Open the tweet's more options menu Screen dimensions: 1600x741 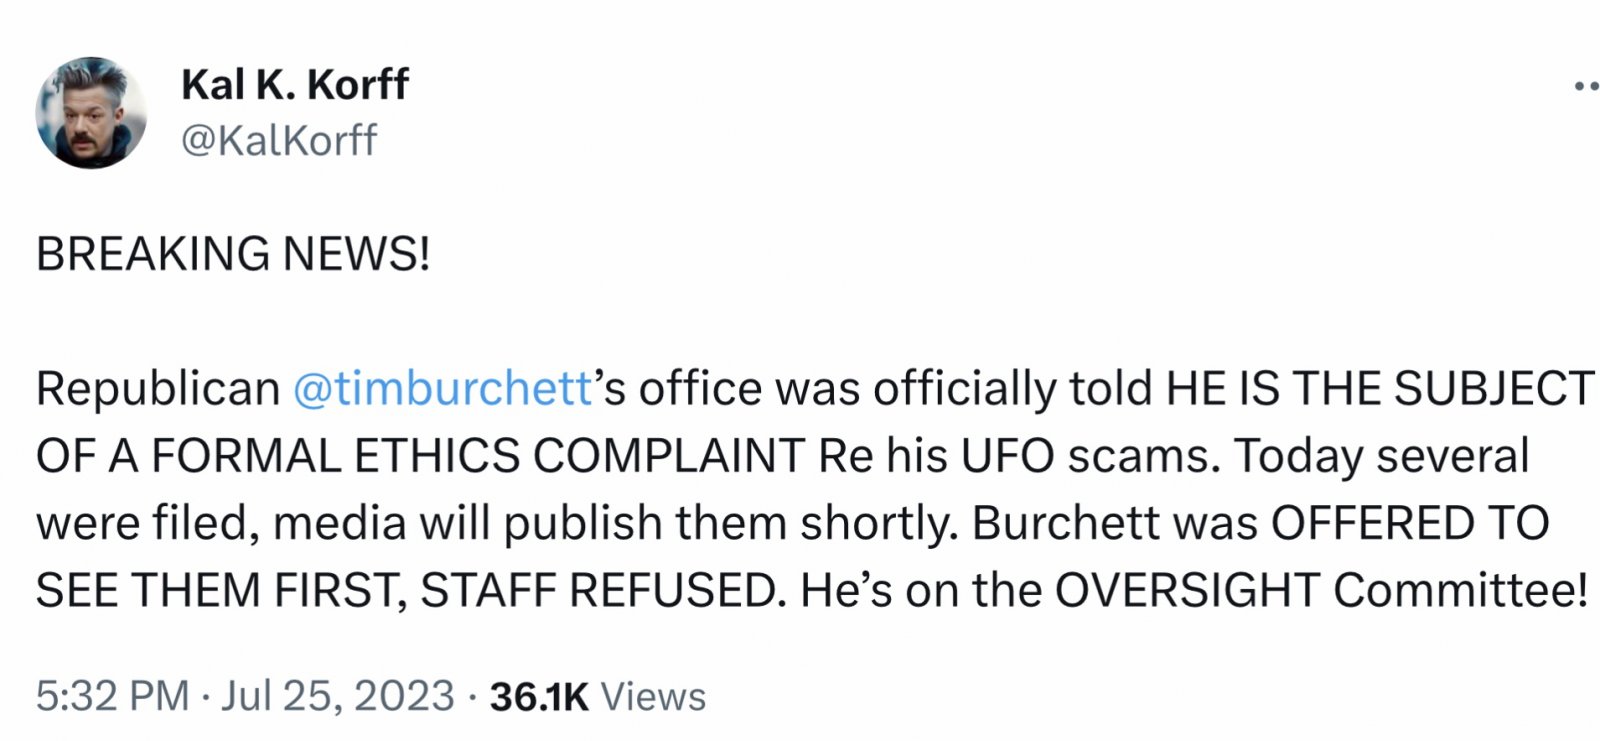point(1586,88)
